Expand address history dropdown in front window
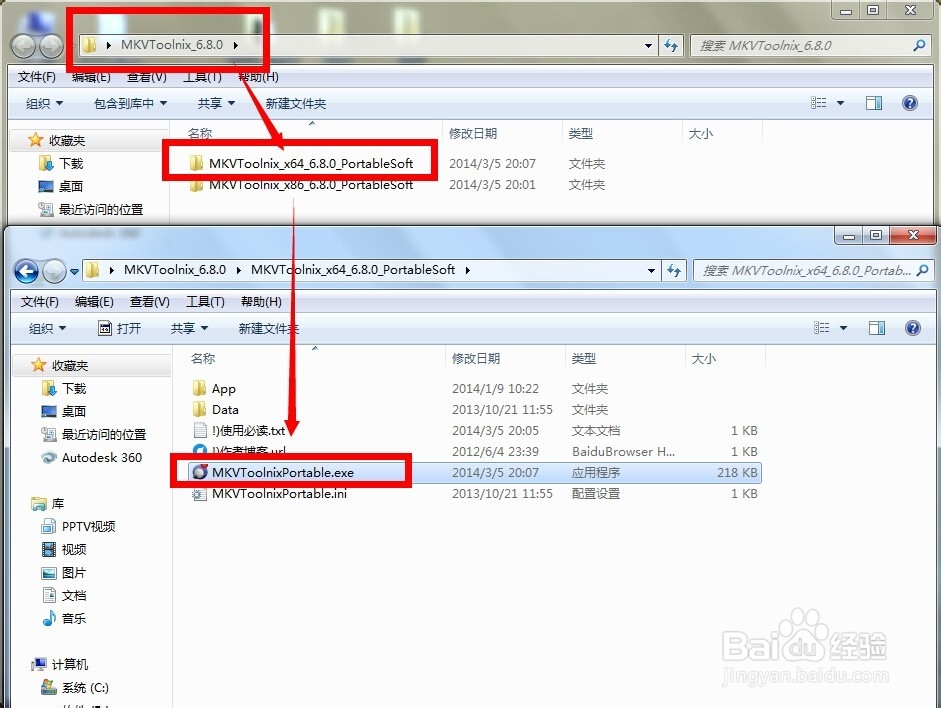Screen dimensions: 941x708 click(651, 271)
